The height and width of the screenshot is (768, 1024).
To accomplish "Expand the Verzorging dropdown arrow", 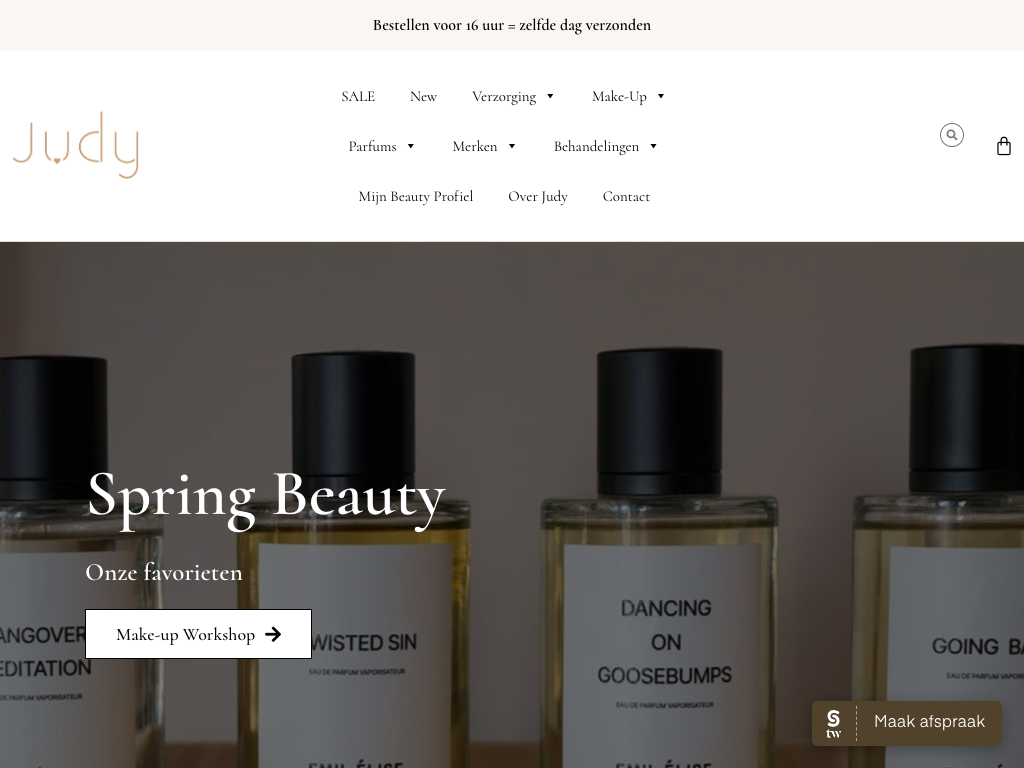I will 550,97.
